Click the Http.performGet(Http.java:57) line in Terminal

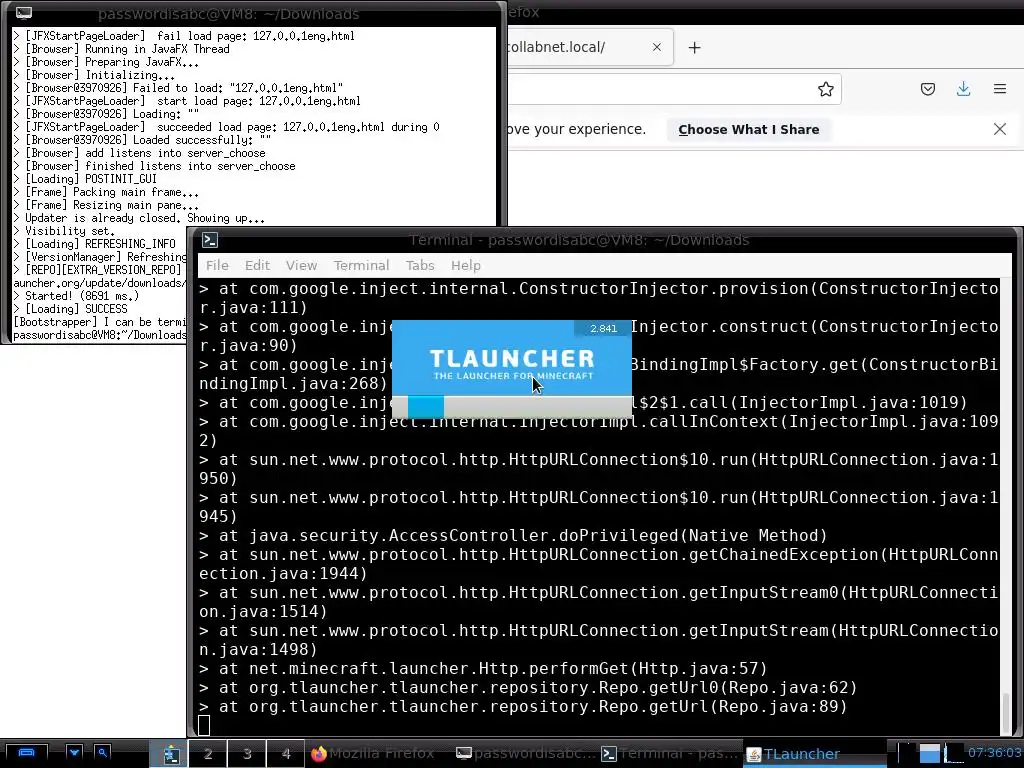click(483, 669)
